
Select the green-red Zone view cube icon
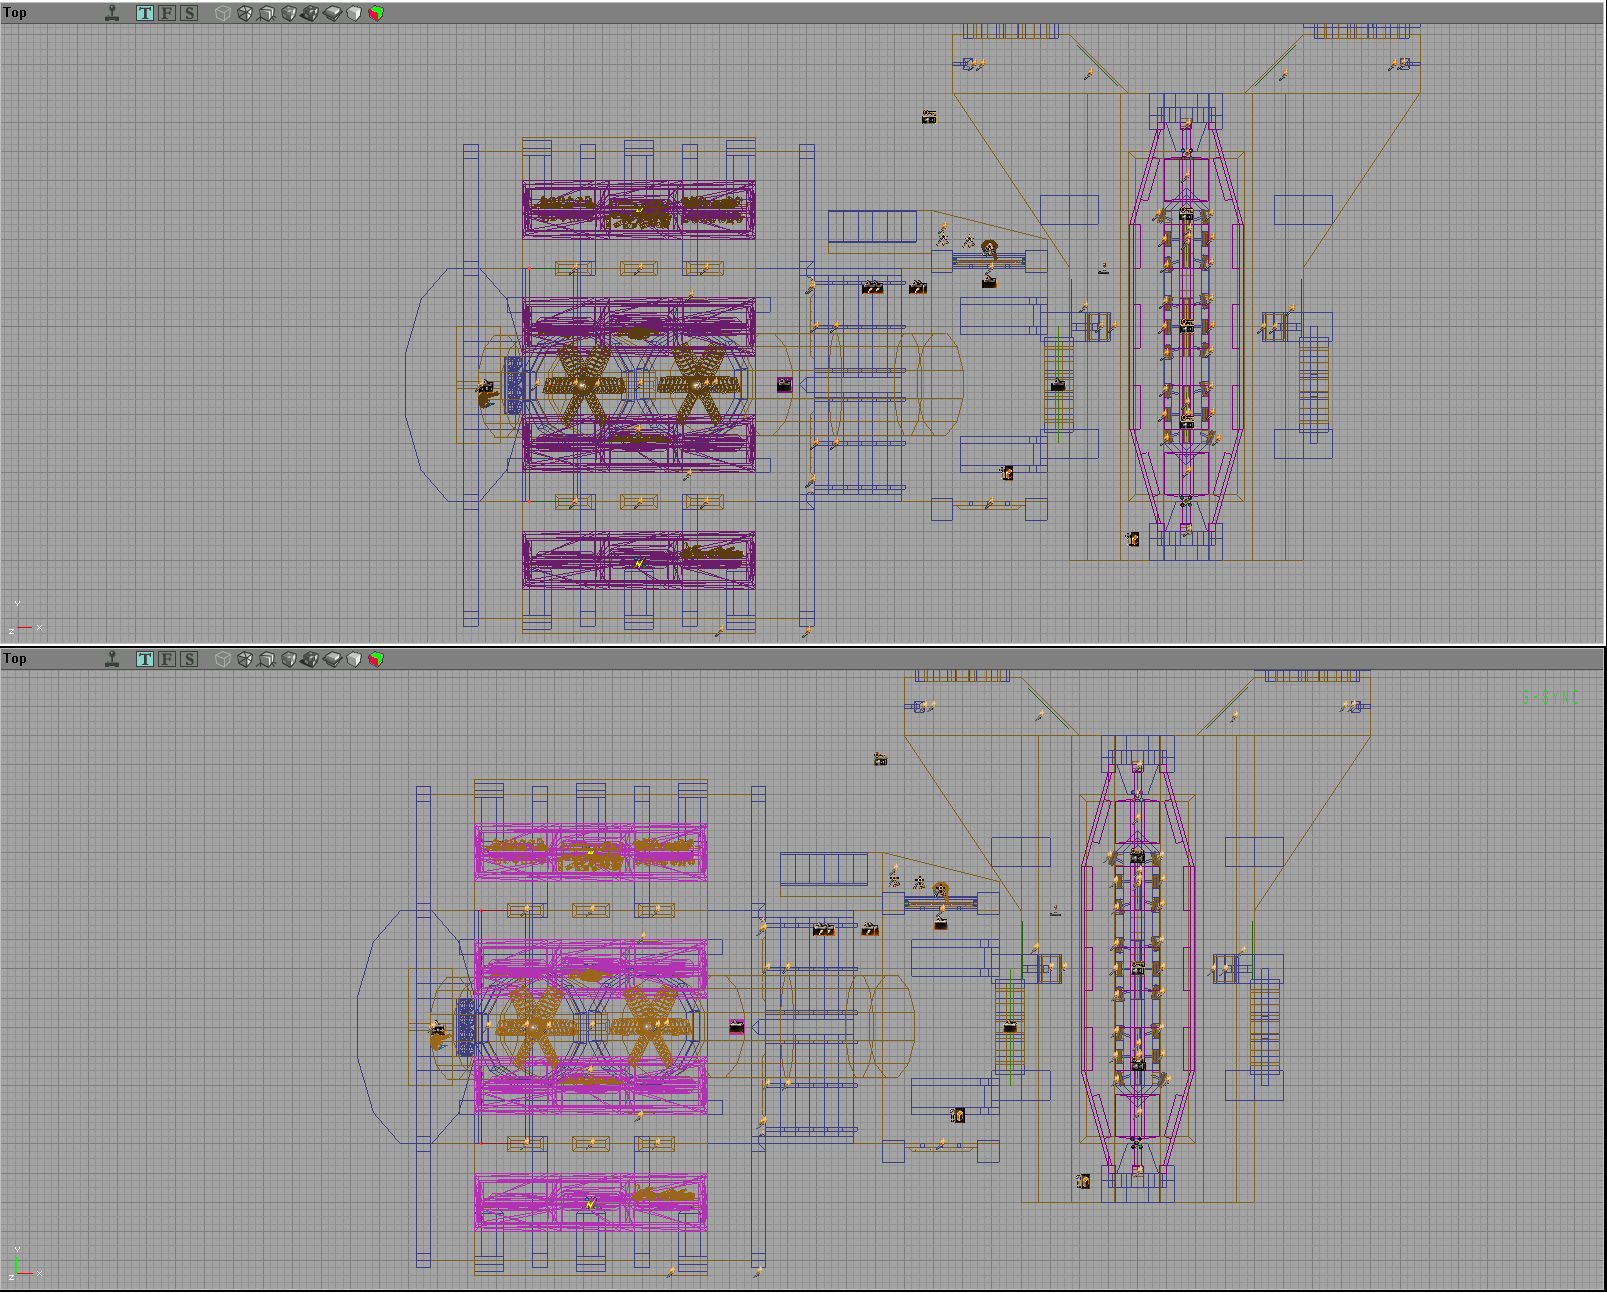pyautogui.click(x=377, y=13)
